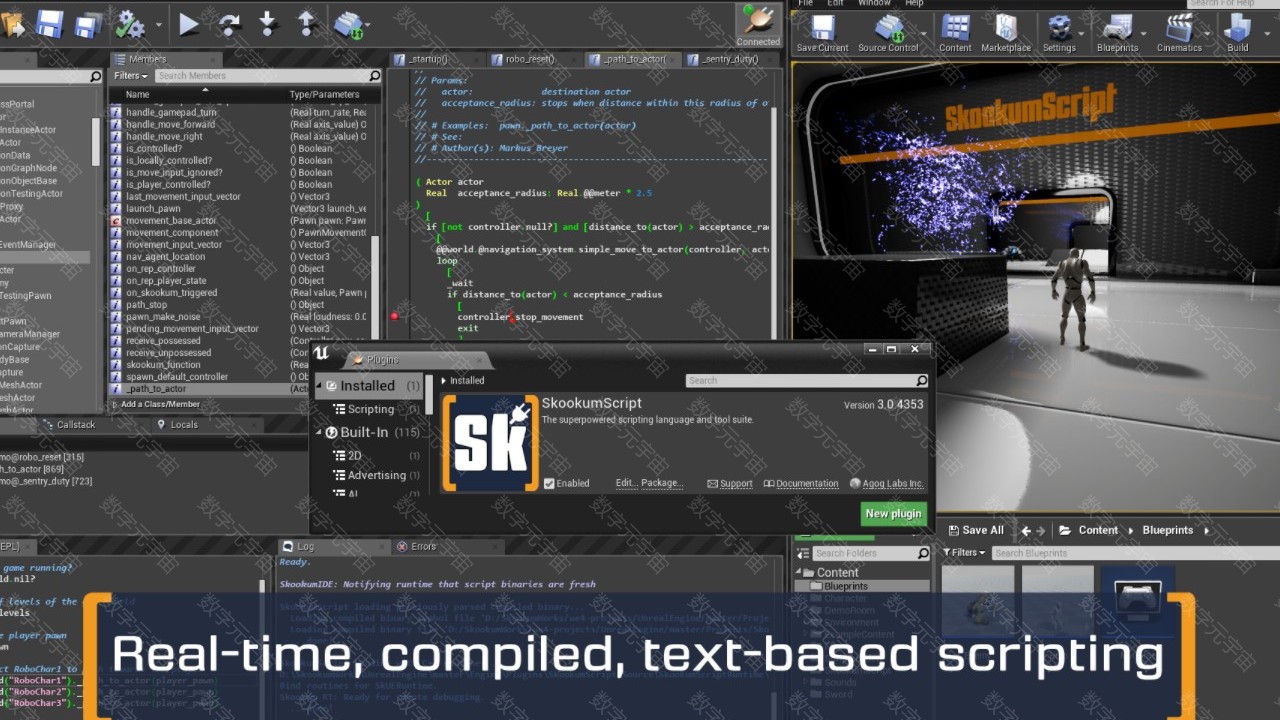Click the Step Into down-arrow icon
The height and width of the screenshot is (720, 1280).
pos(267,24)
